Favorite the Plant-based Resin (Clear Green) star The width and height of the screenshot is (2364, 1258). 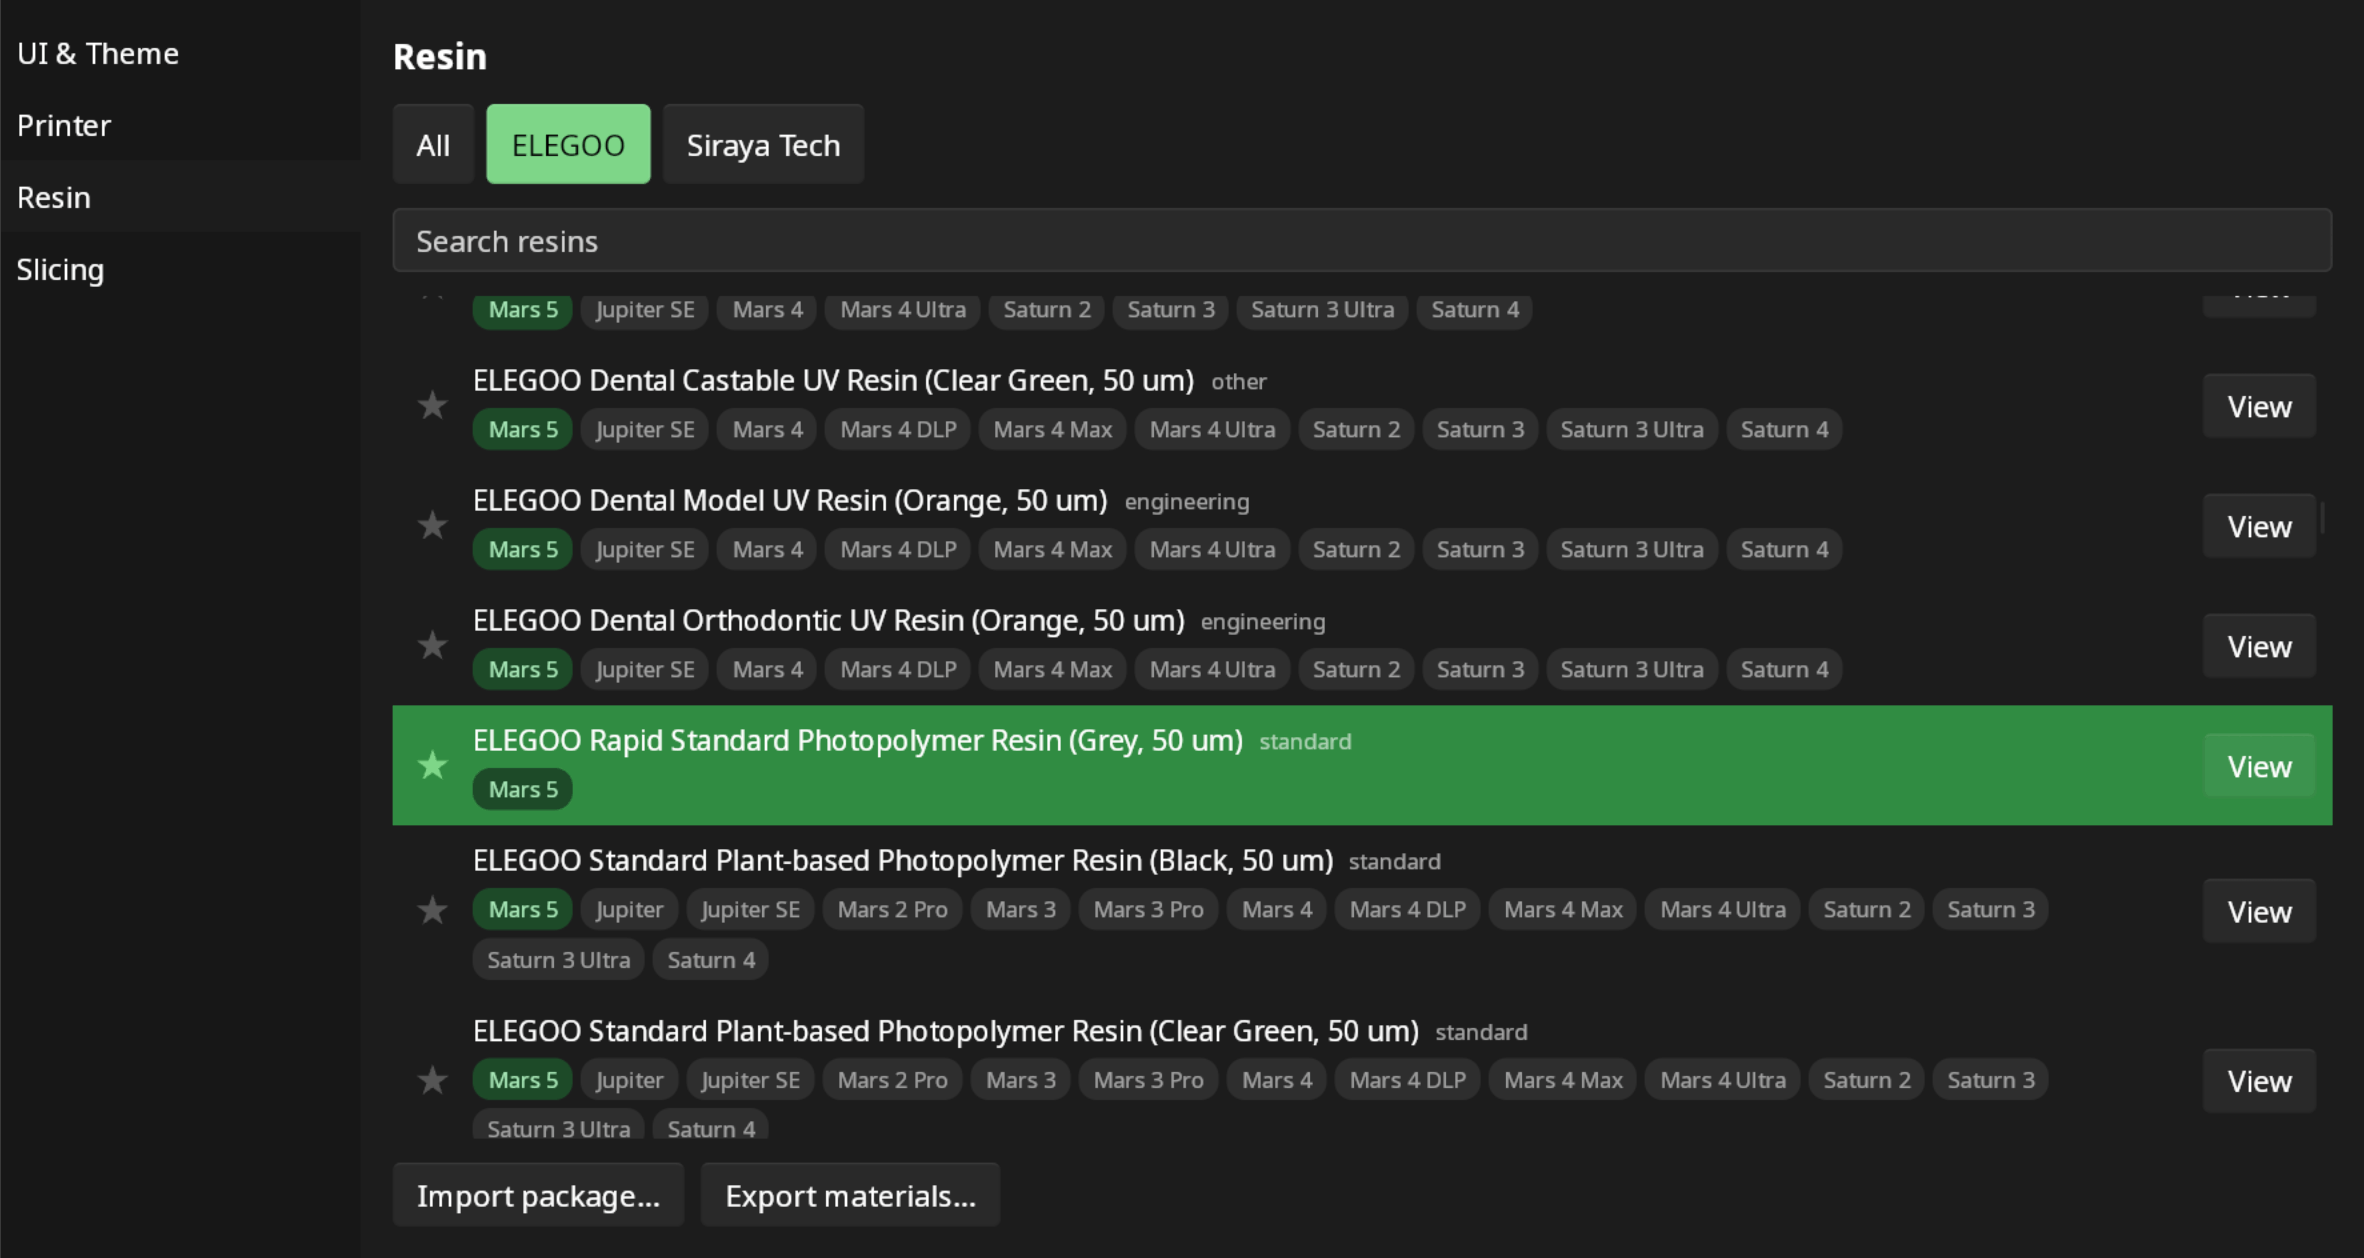coord(432,1081)
